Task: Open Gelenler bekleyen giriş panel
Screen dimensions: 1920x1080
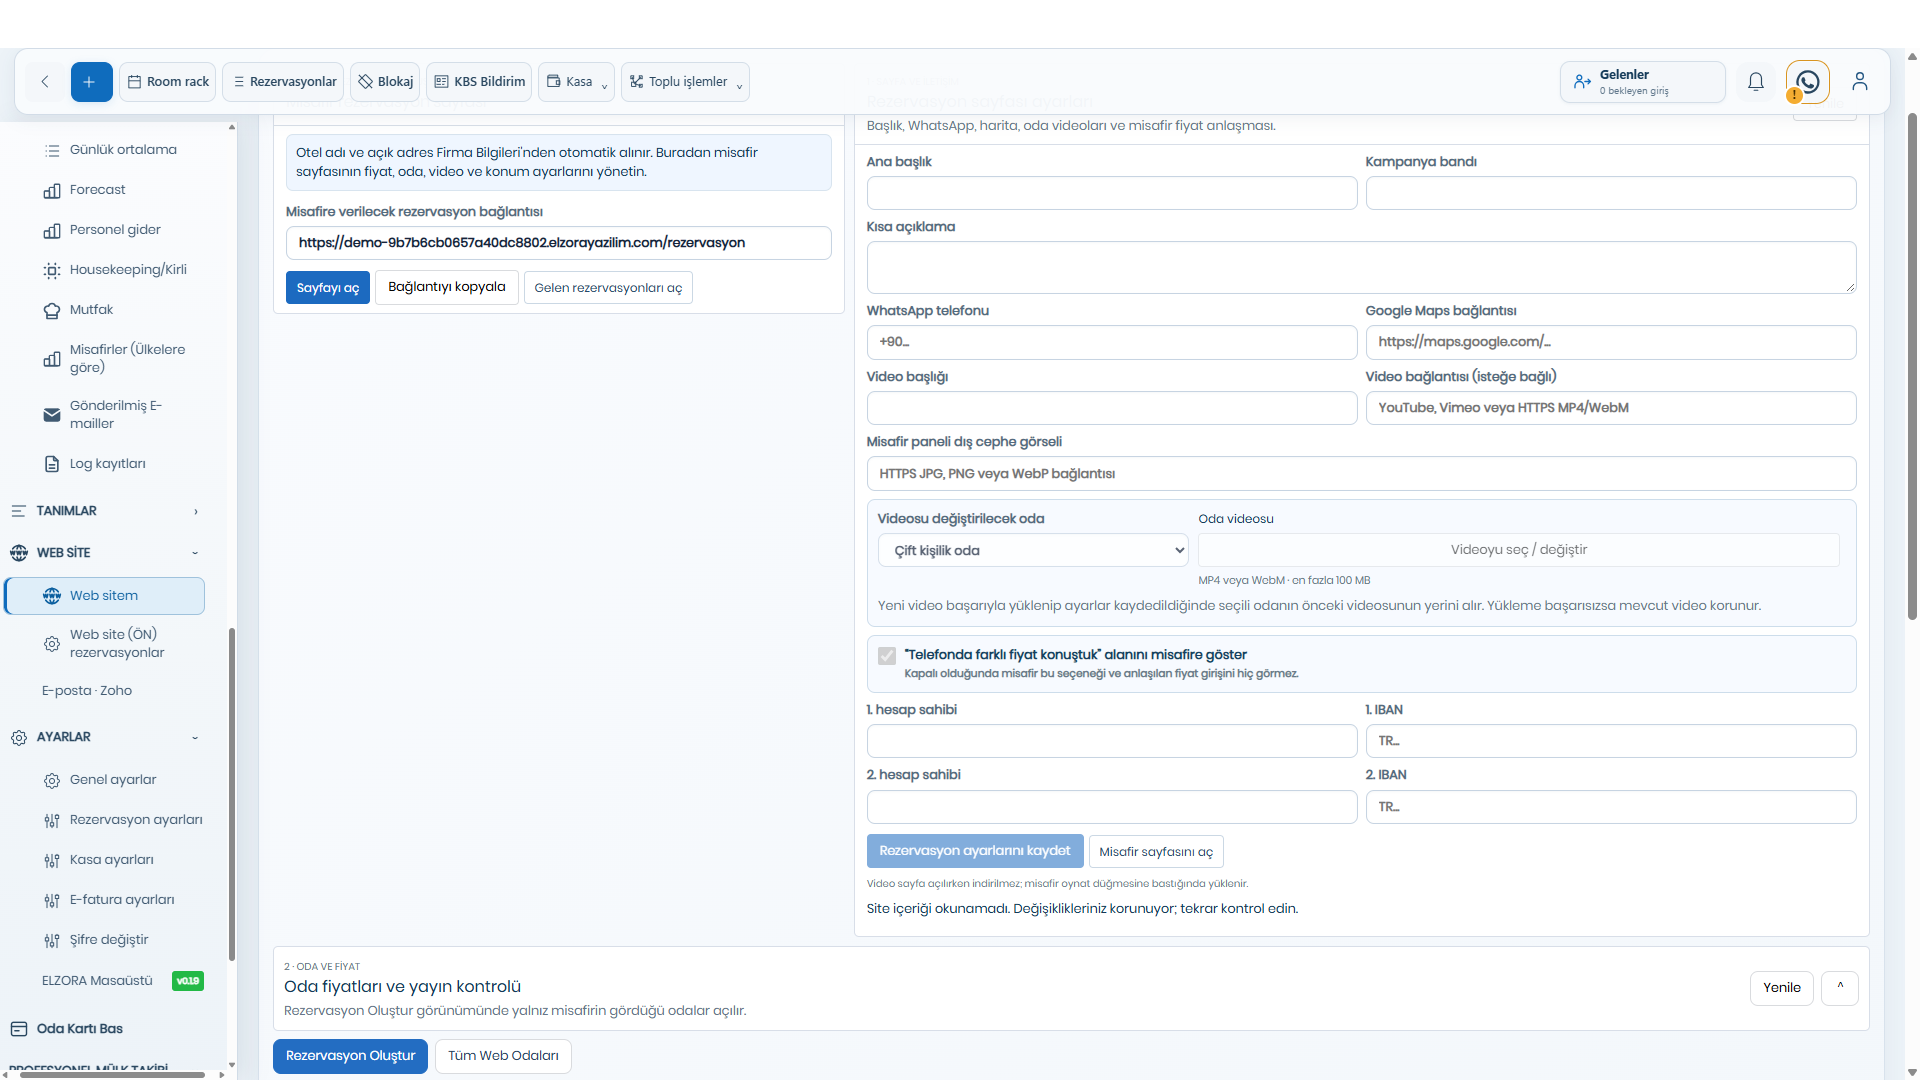Action: pos(1643,82)
